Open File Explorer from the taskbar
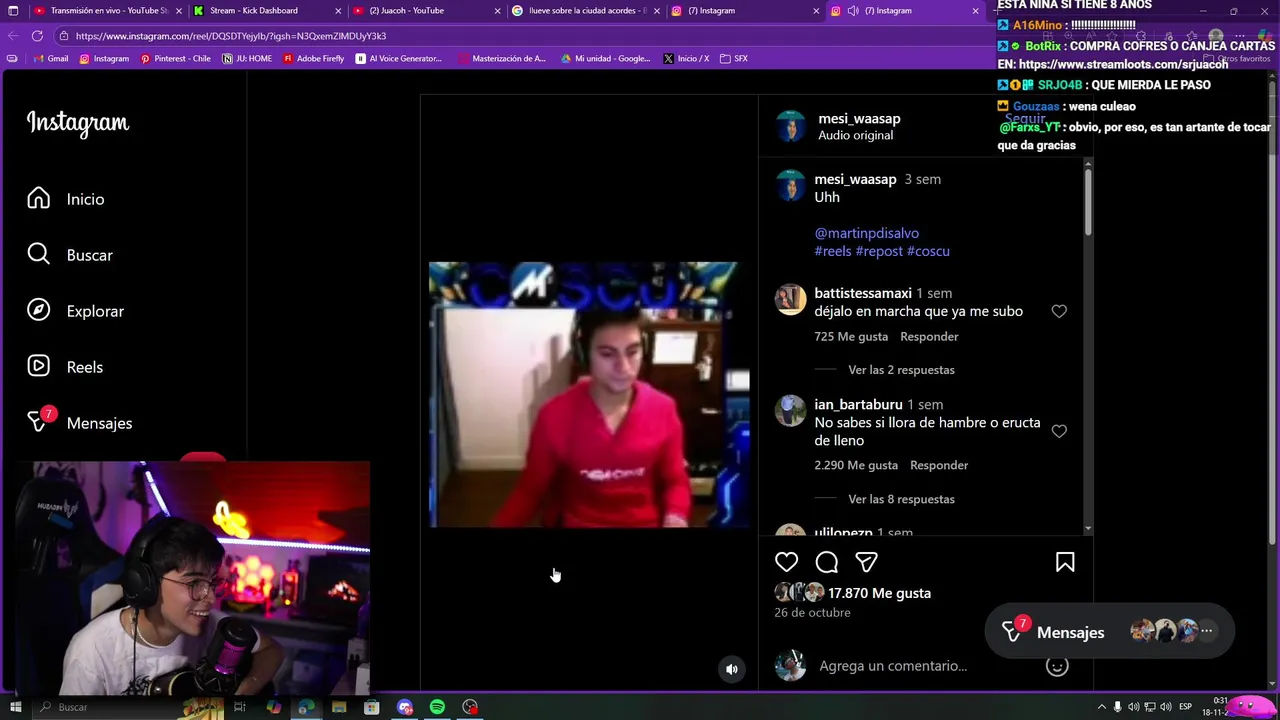The image size is (1280, 720). tap(339, 707)
